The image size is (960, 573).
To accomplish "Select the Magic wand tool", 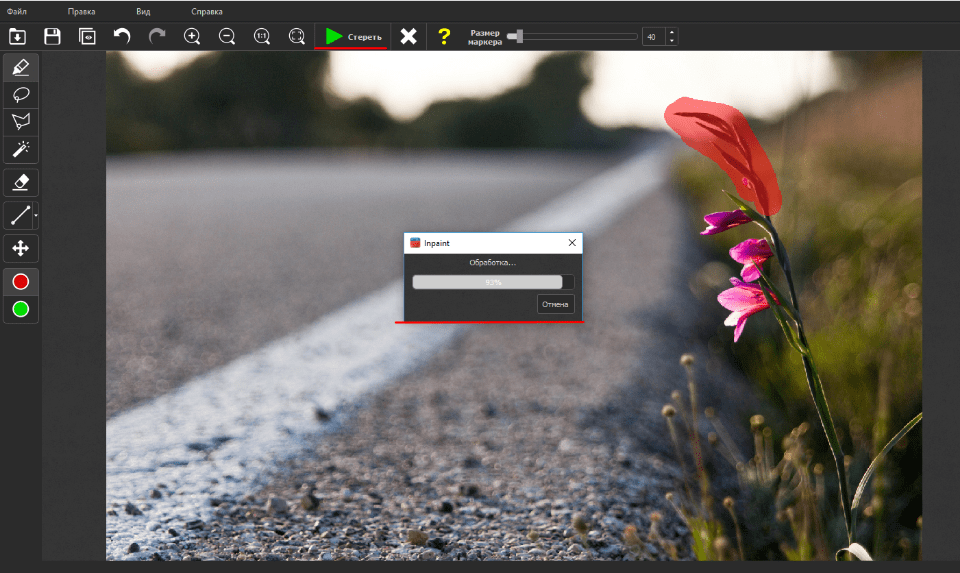I will 21,149.
